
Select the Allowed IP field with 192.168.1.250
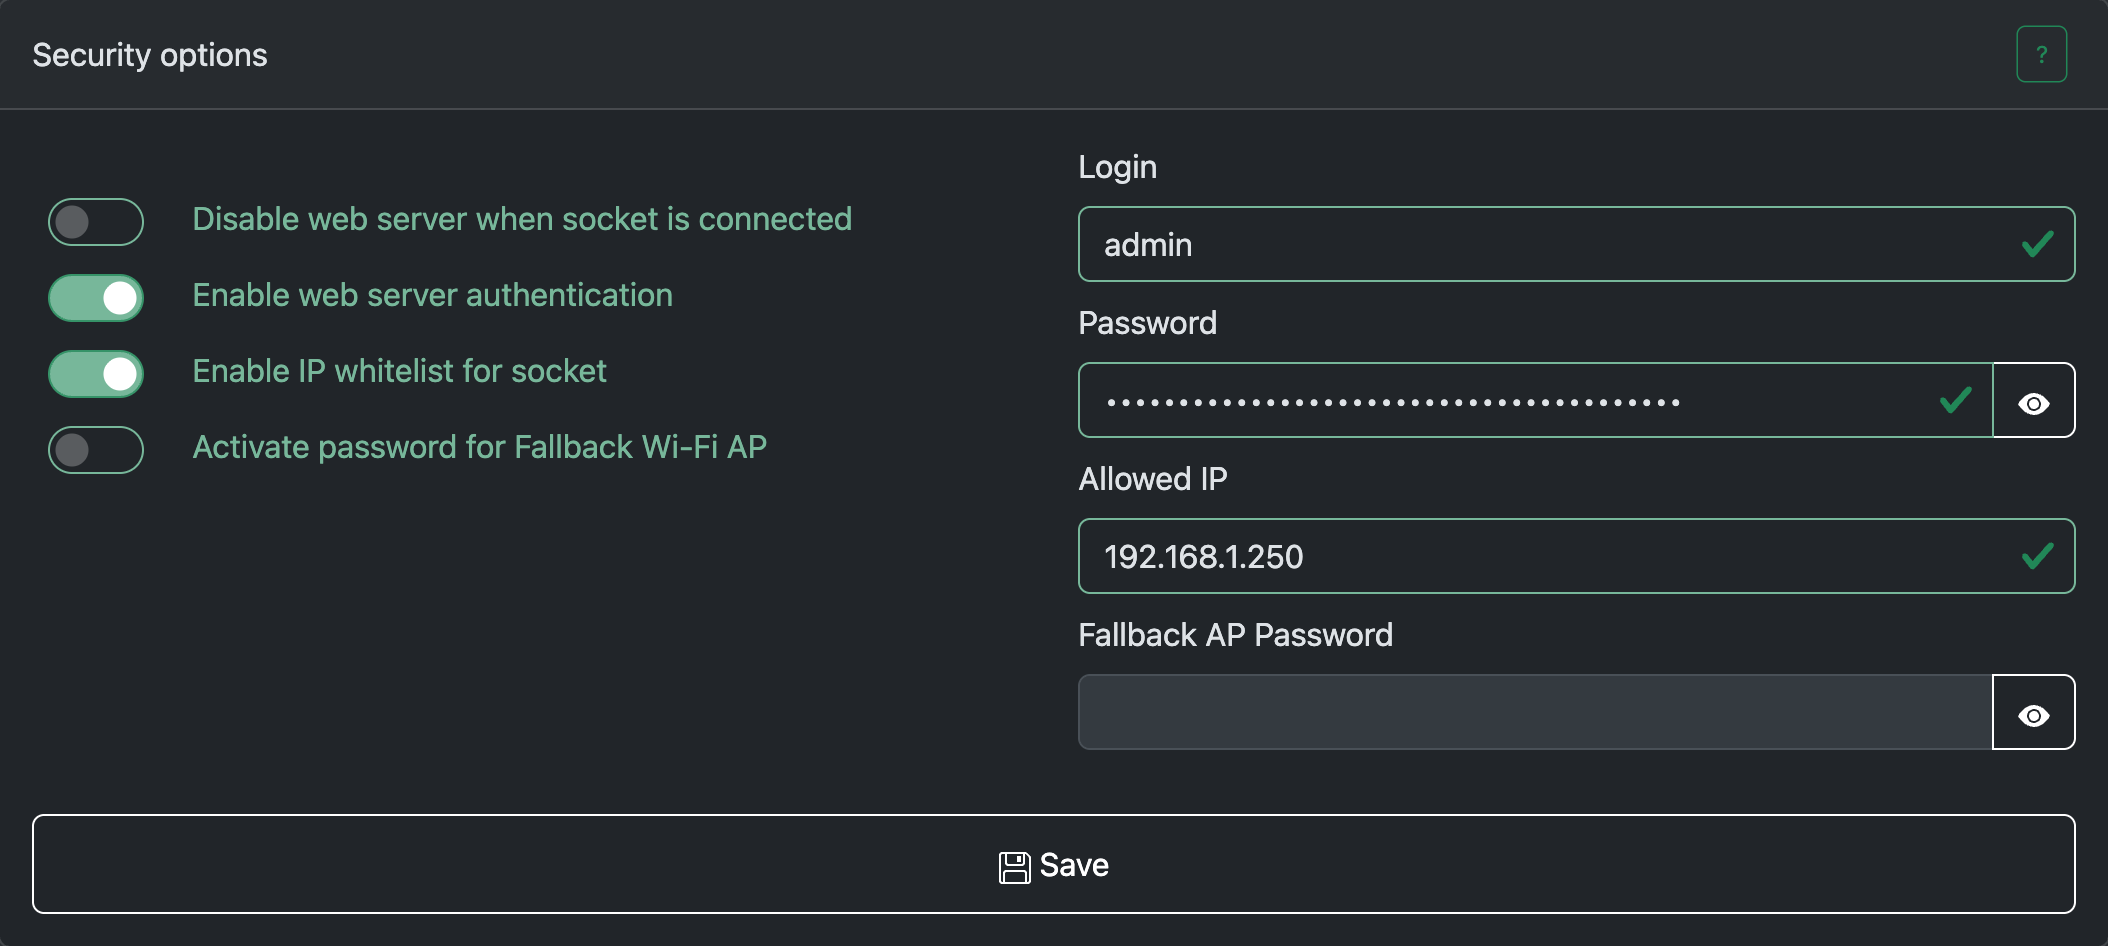click(x=1540, y=557)
